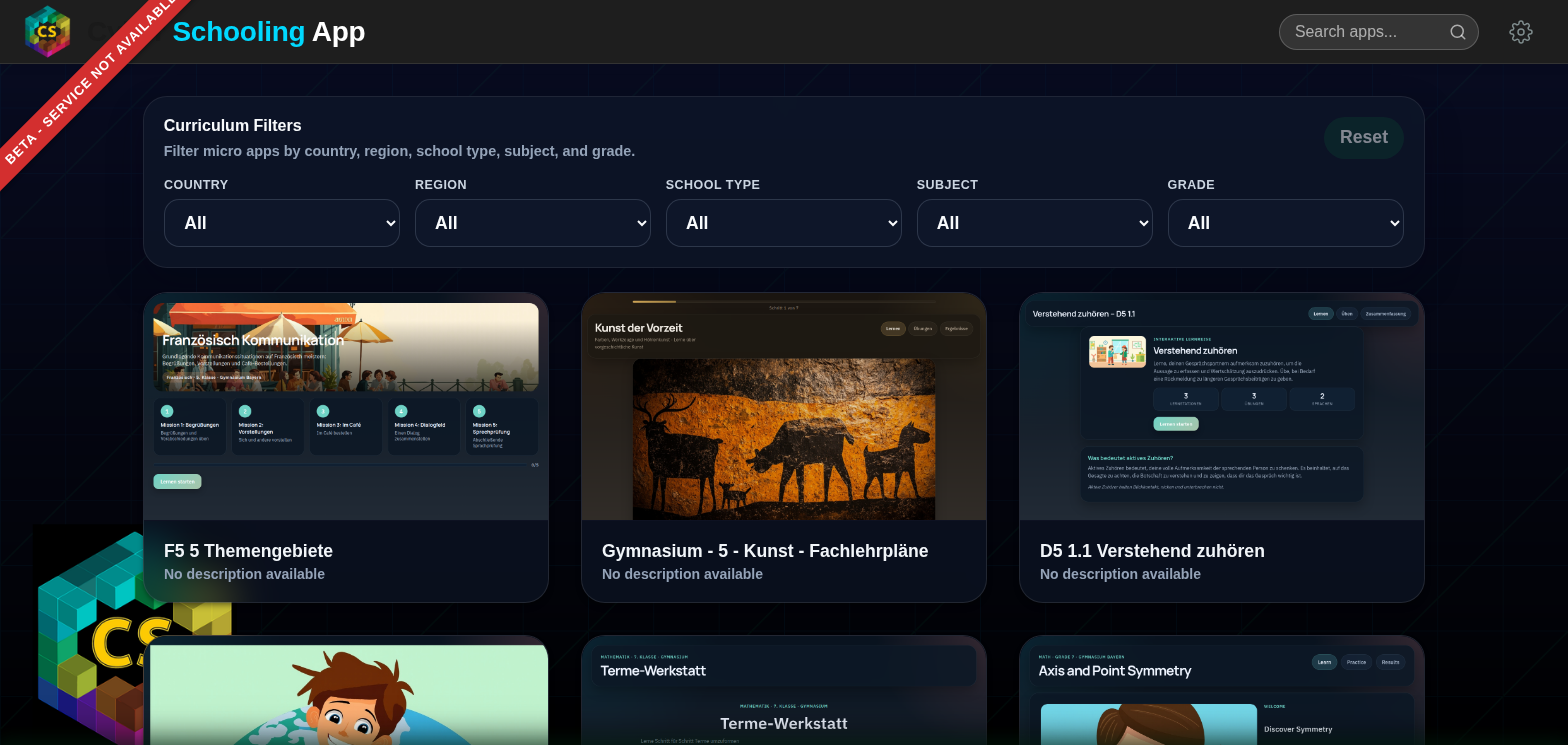This screenshot has width=1568, height=745.
Task: Click Practice tab in Axis and Point Symmetry
Action: pos(1356,662)
